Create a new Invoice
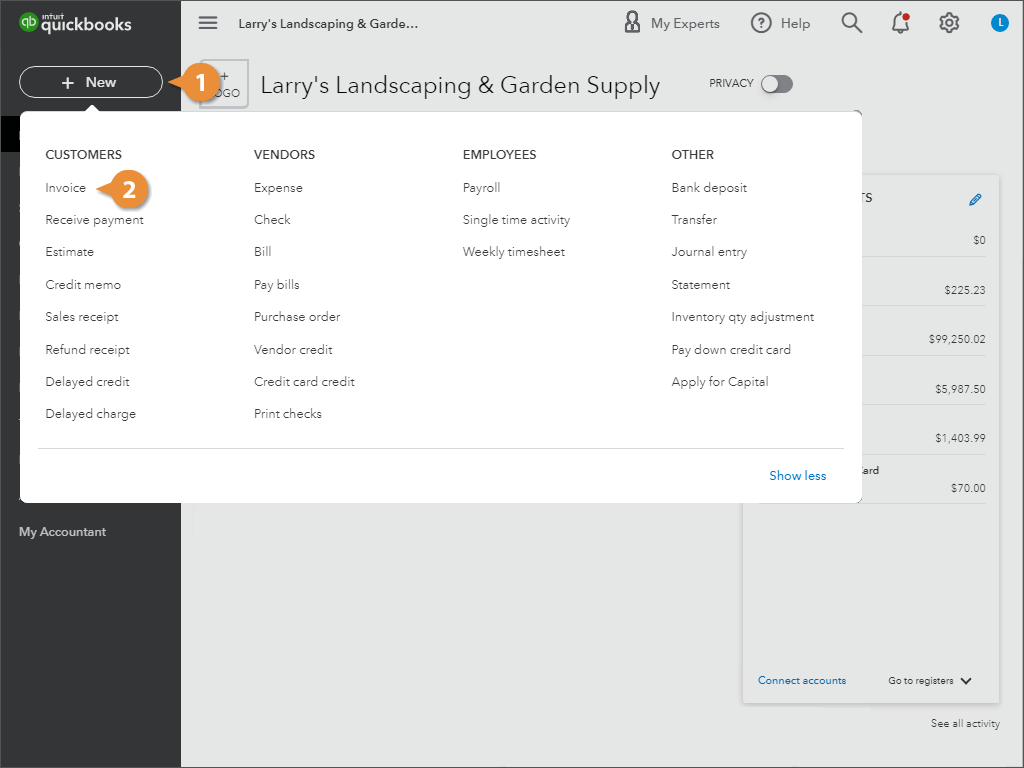 click(65, 187)
